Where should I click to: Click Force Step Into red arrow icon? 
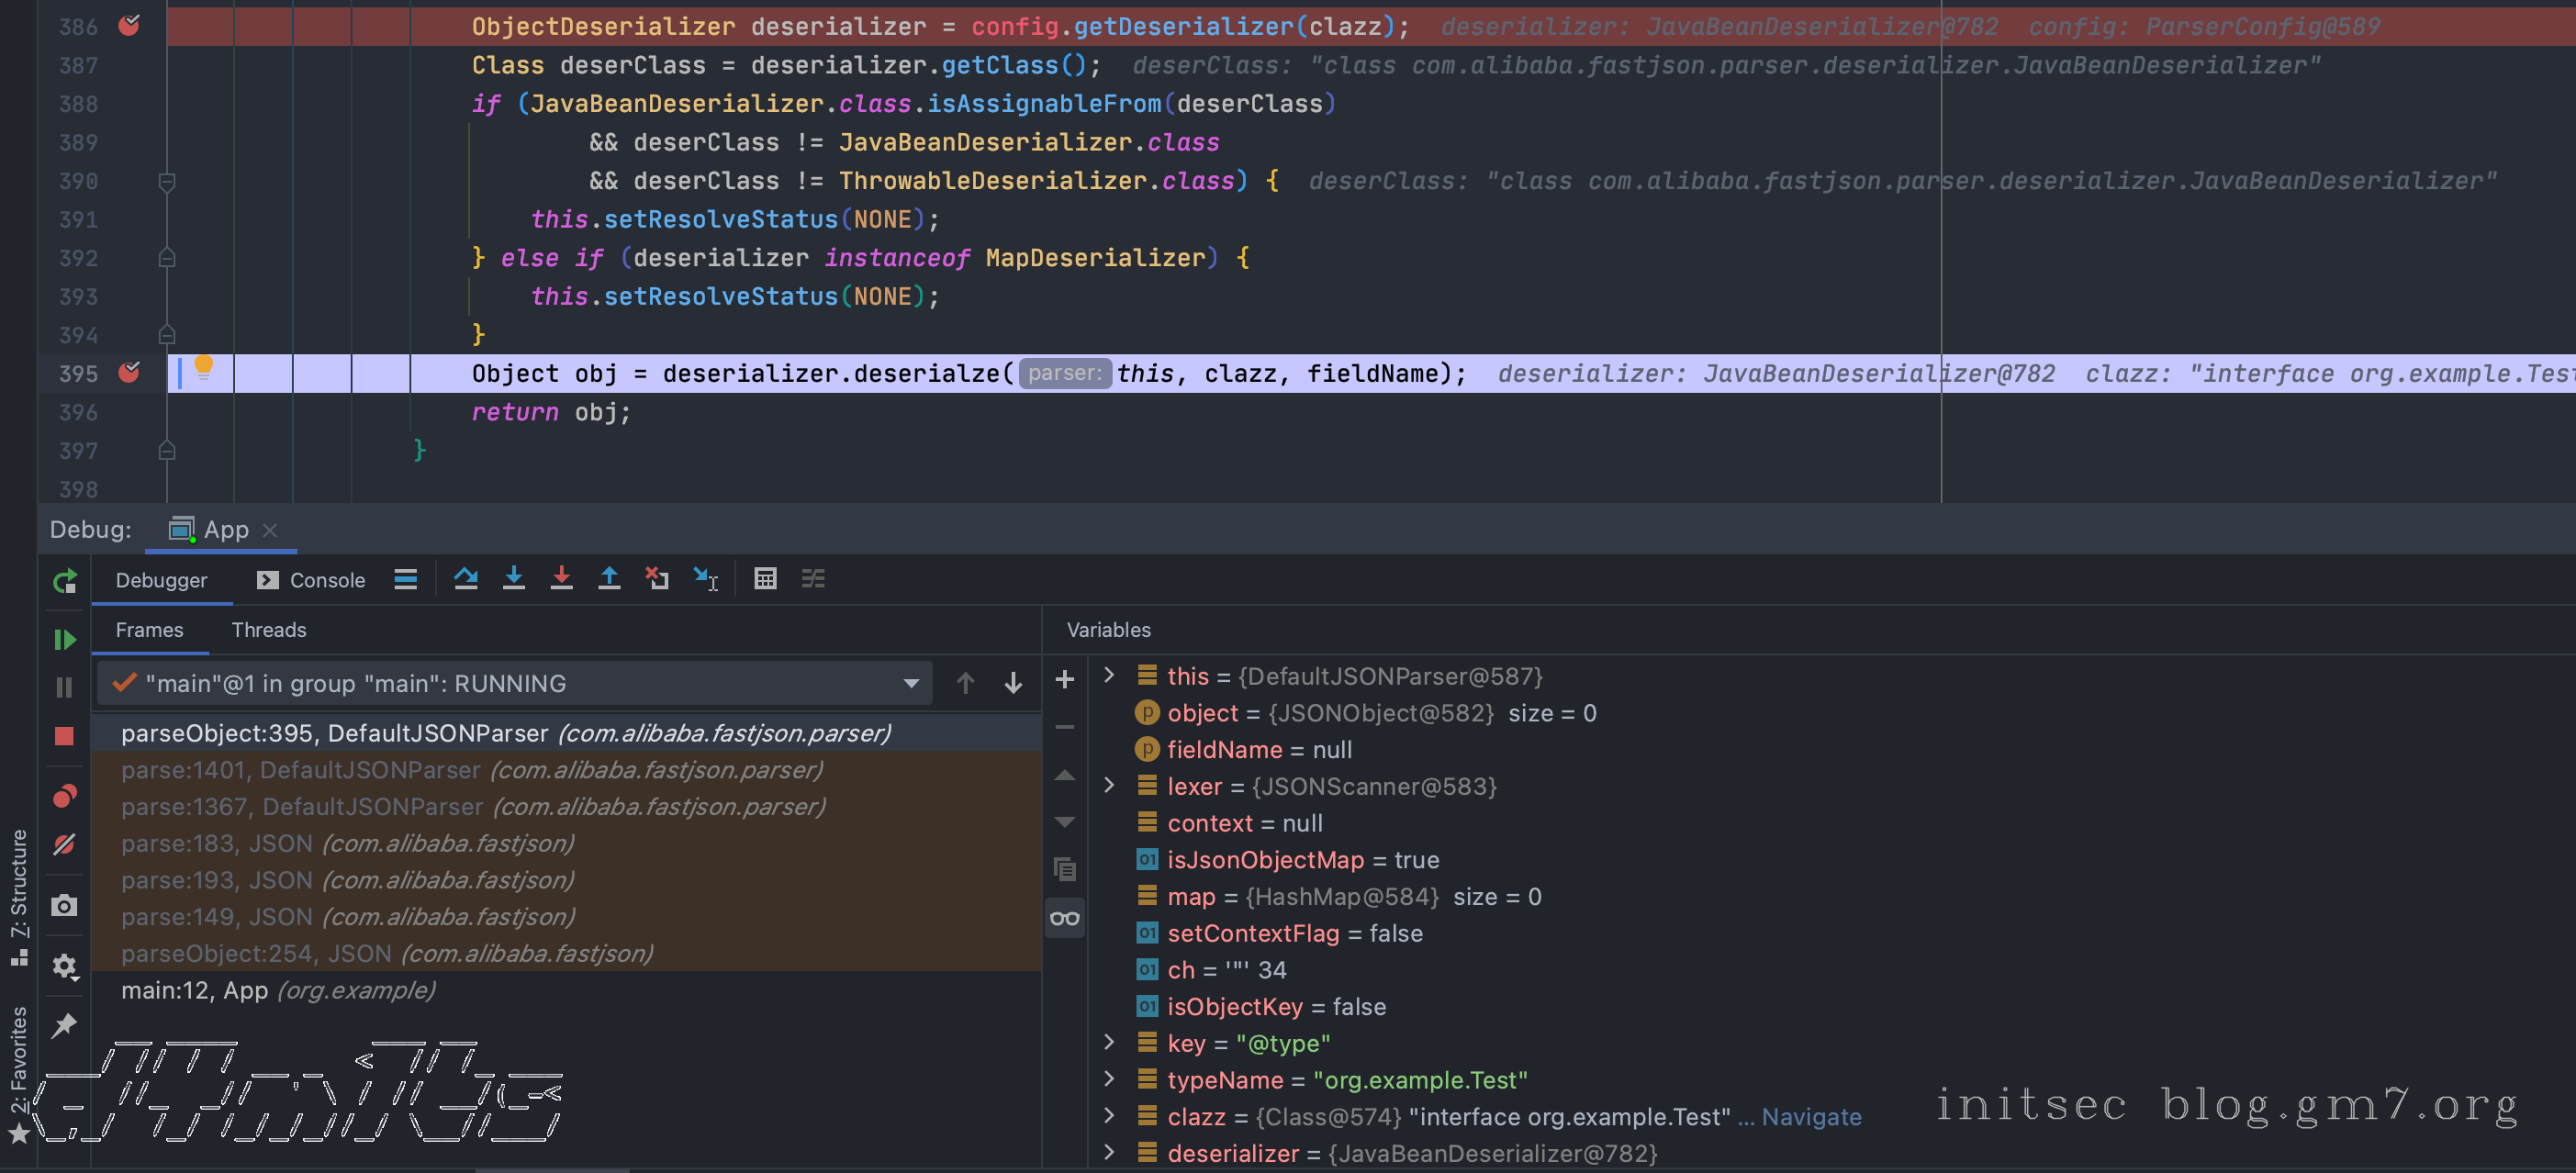(561, 579)
